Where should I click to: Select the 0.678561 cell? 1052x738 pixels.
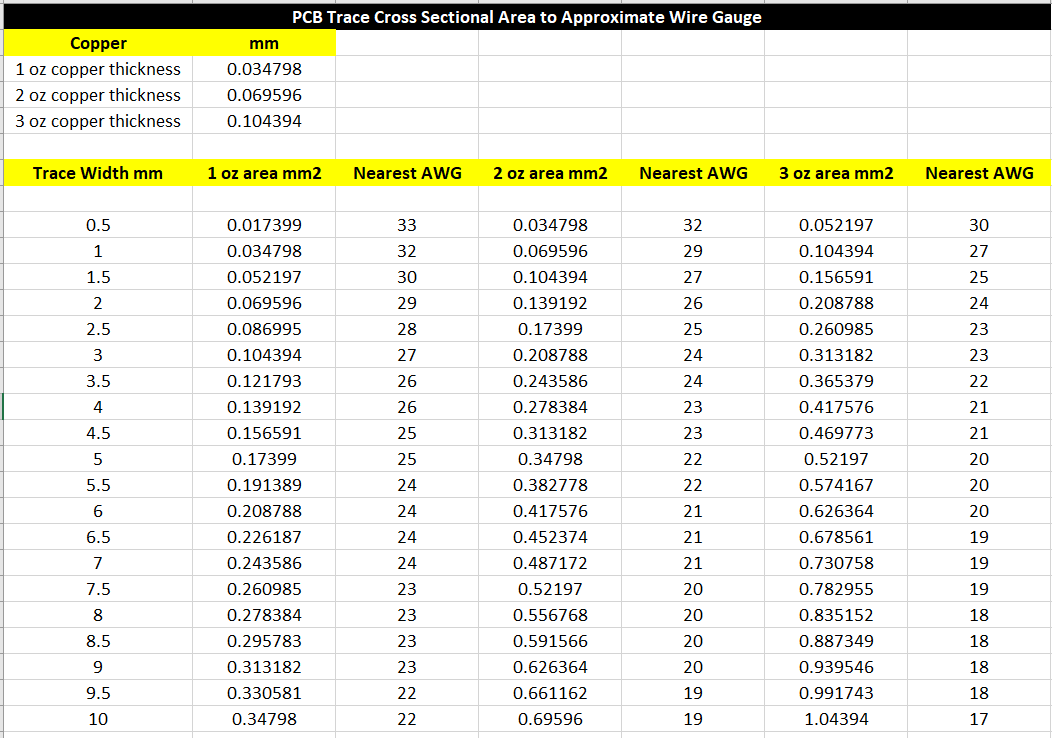click(836, 537)
